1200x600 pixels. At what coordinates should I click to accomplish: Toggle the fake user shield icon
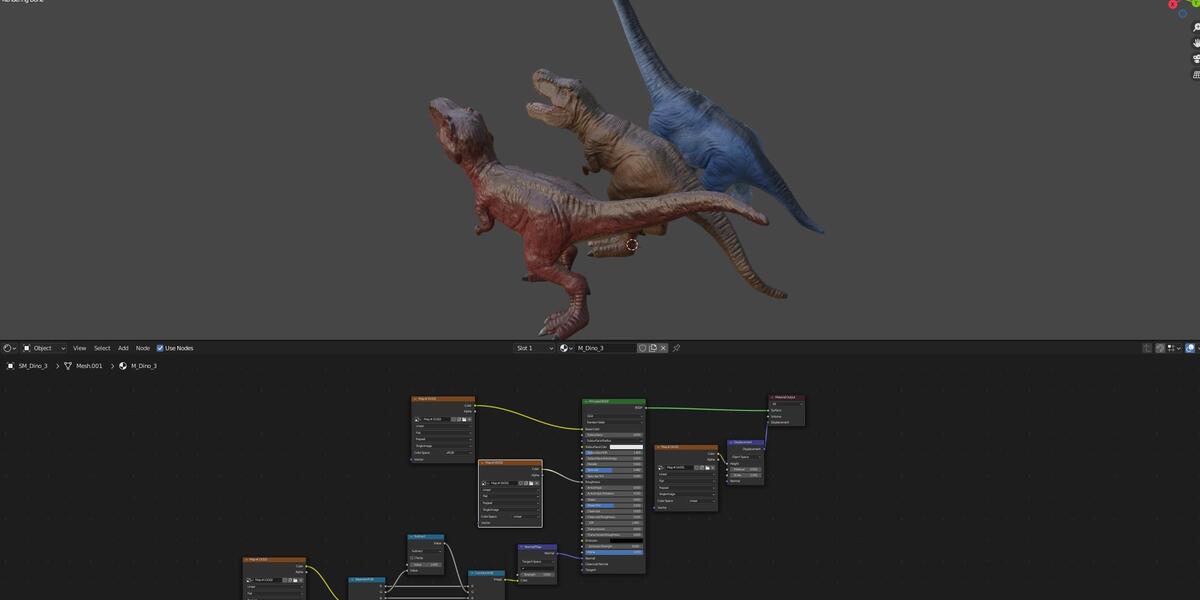tap(642, 348)
